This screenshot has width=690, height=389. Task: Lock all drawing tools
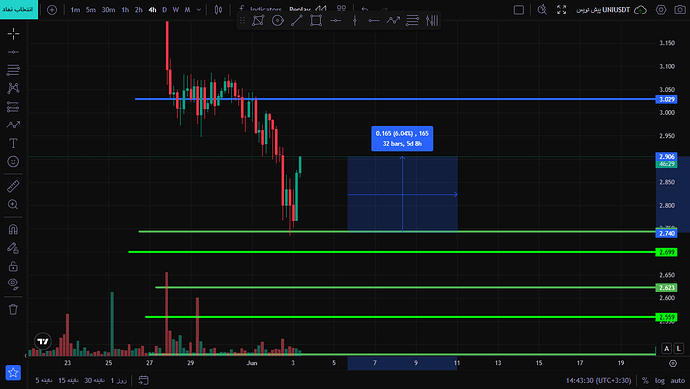(x=13, y=266)
